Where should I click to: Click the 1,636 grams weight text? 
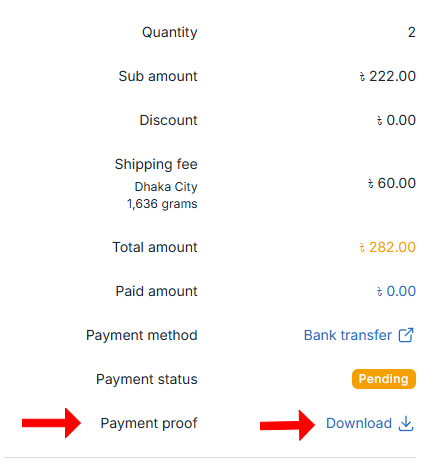[x=162, y=204]
